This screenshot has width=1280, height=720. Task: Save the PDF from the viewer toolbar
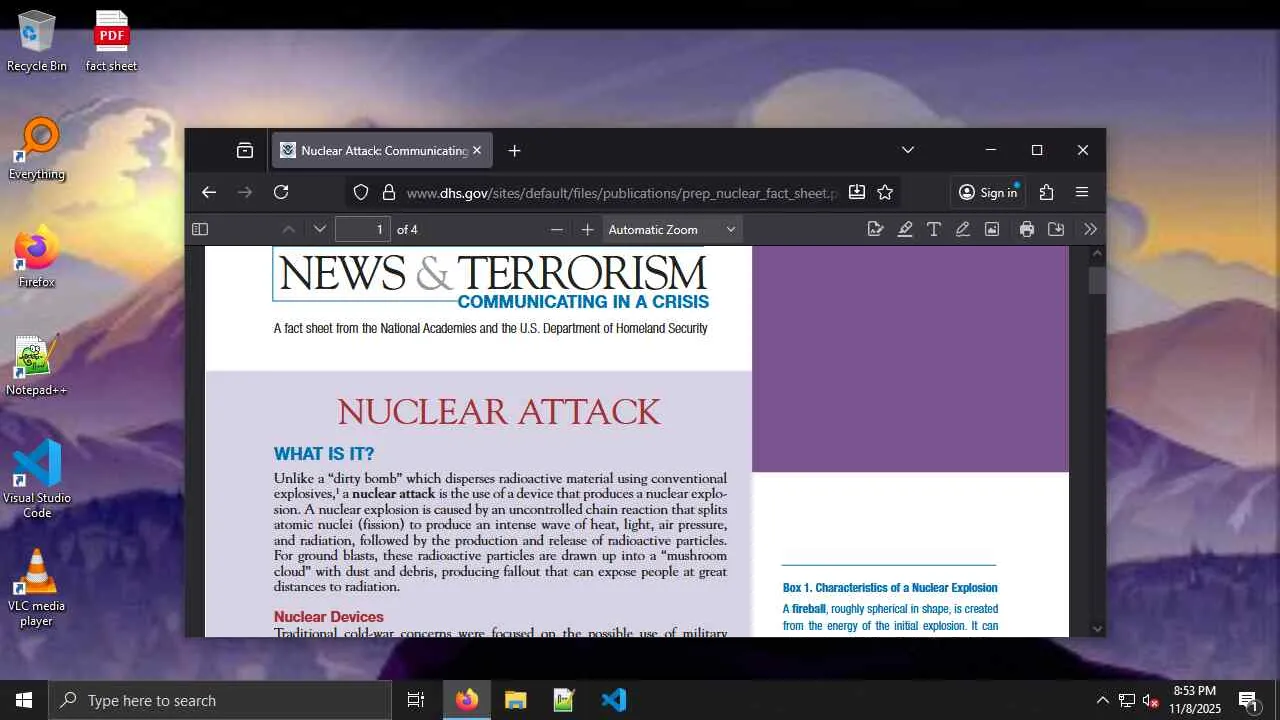[x=1056, y=229]
